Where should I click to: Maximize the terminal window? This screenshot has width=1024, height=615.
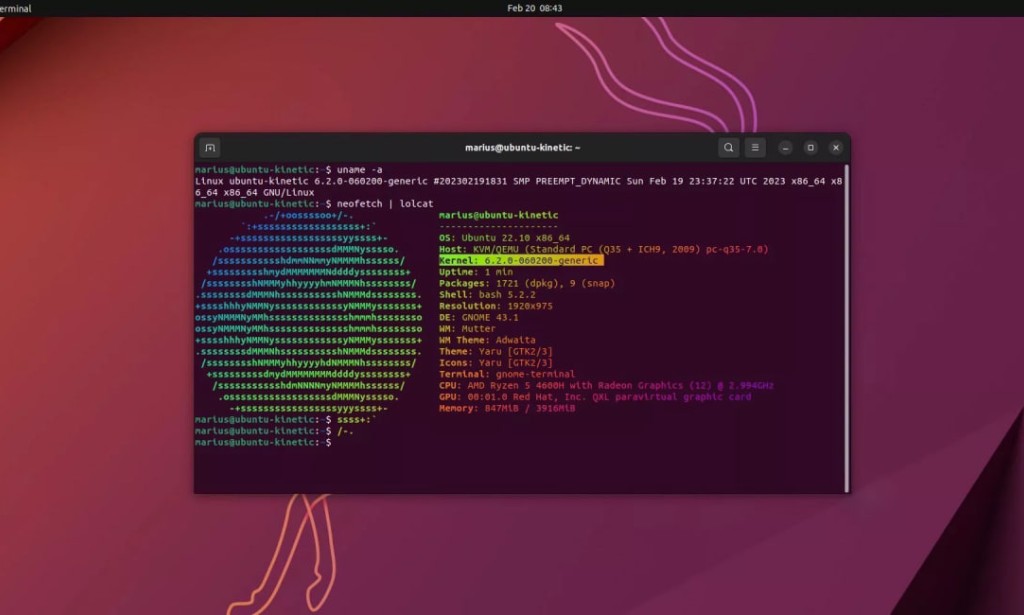click(x=809, y=147)
